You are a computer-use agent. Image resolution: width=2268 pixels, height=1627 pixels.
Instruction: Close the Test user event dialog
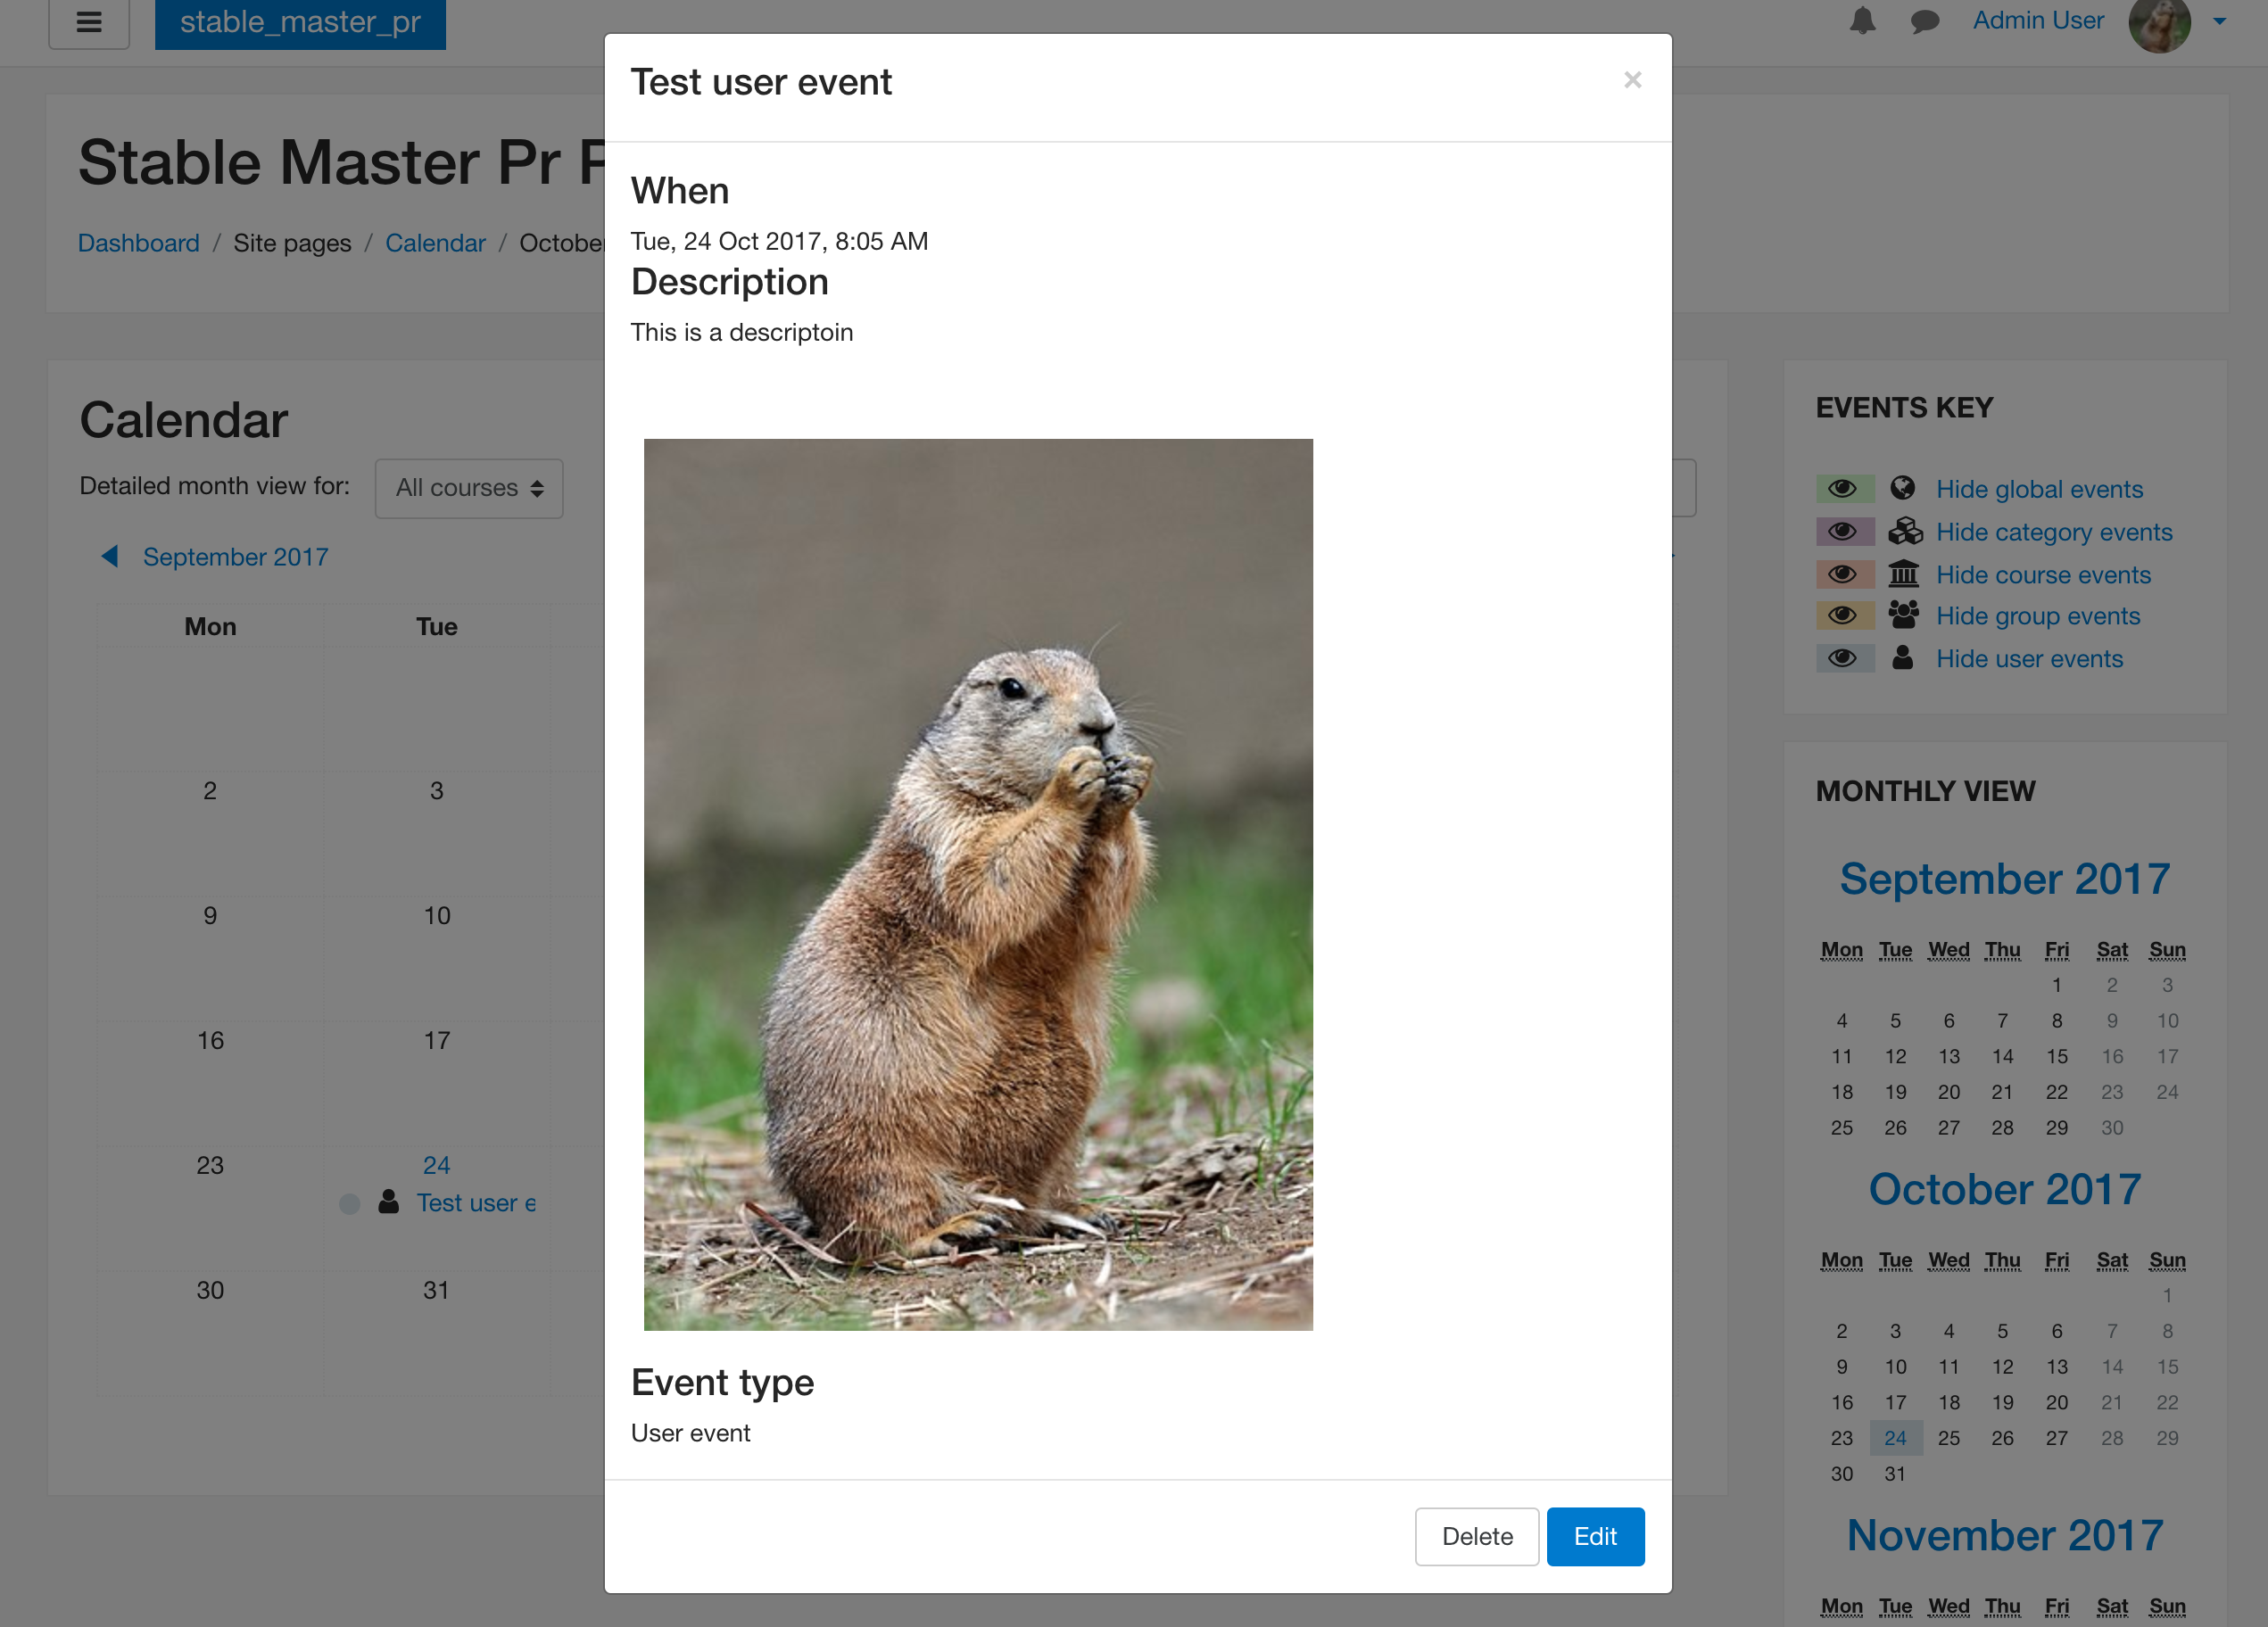tap(1632, 80)
